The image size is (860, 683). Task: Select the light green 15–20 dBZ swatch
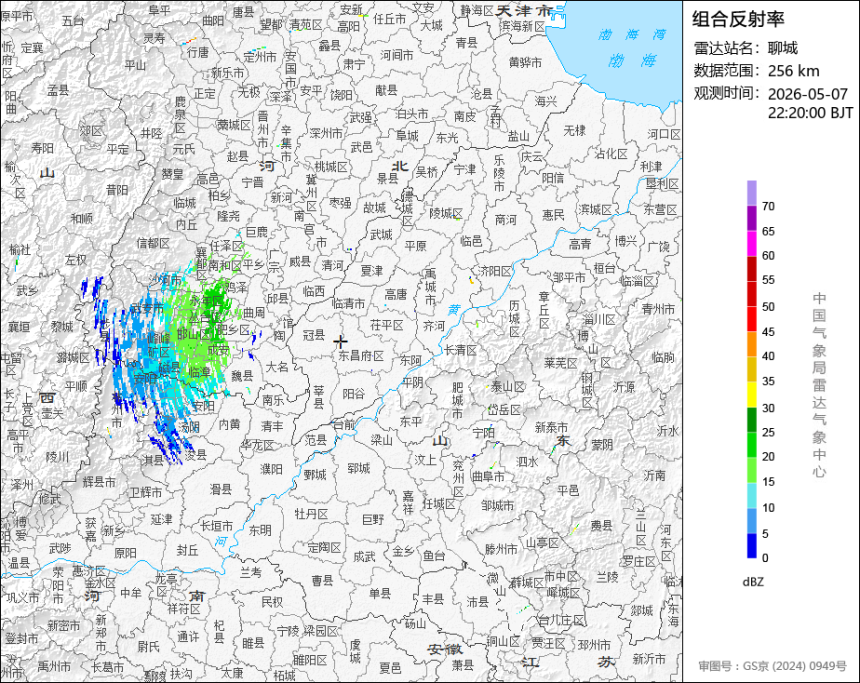pos(751,470)
